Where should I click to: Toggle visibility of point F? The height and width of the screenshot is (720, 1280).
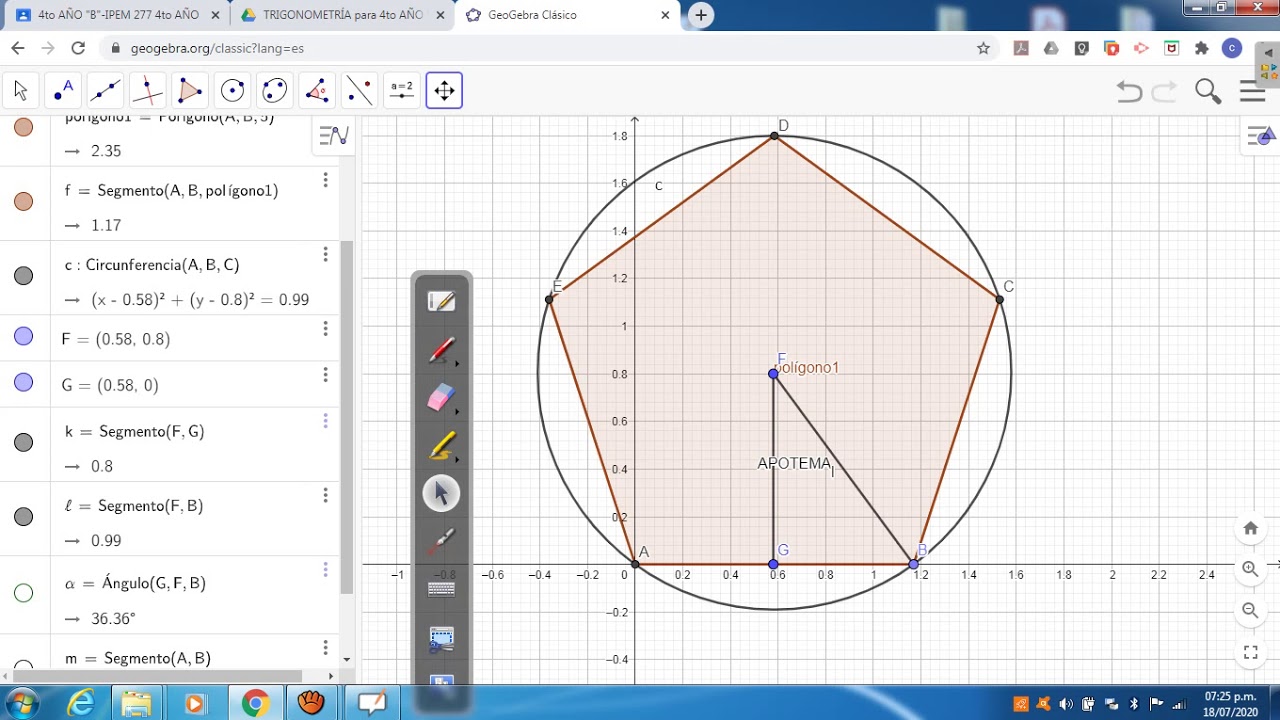[24, 337]
